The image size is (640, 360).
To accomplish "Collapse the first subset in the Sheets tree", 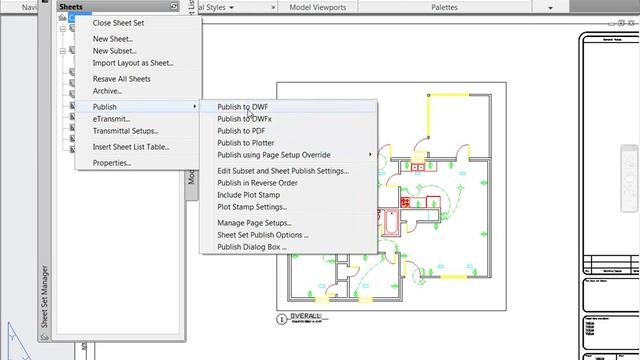I will click(62, 29).
